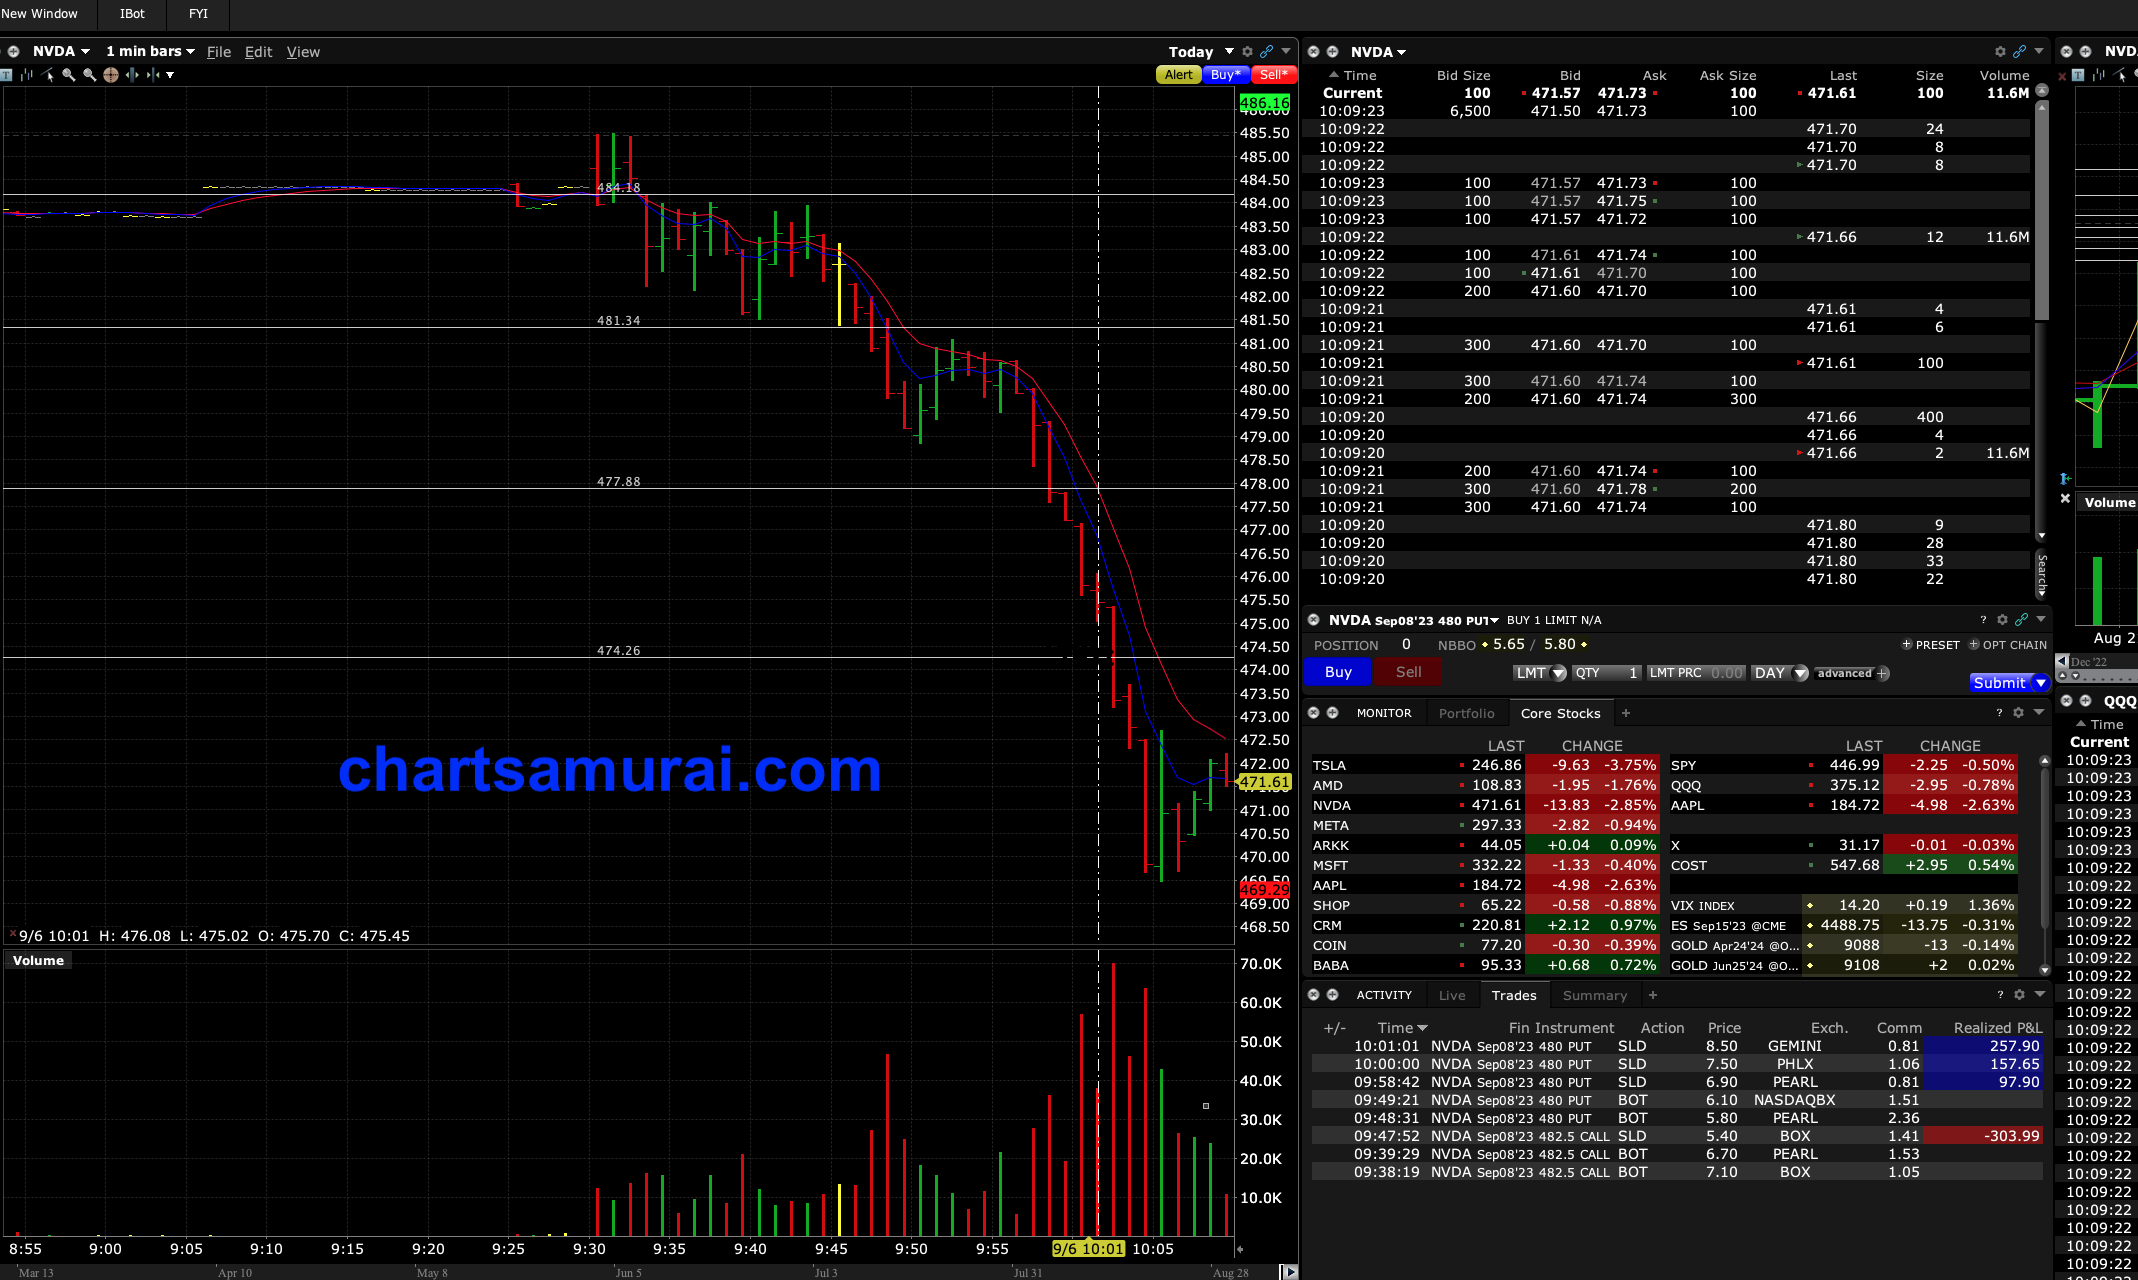Toggle the chart window group link icon
Screen dimensions: 2138x1280
pos(1267,52)
